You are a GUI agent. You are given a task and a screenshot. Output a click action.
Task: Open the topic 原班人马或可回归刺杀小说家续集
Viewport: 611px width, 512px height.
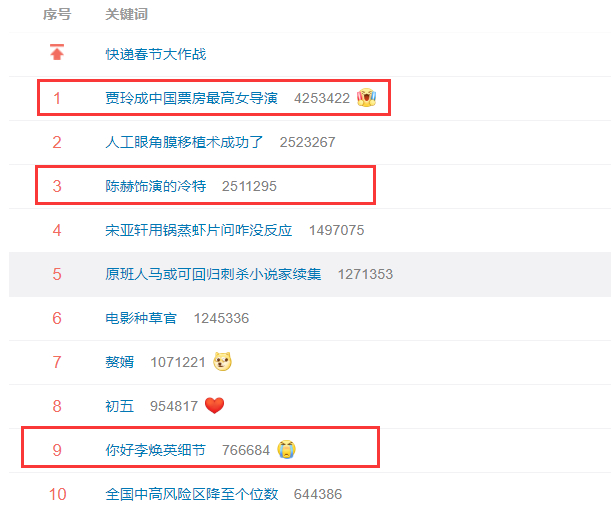[x=213, y=274]
